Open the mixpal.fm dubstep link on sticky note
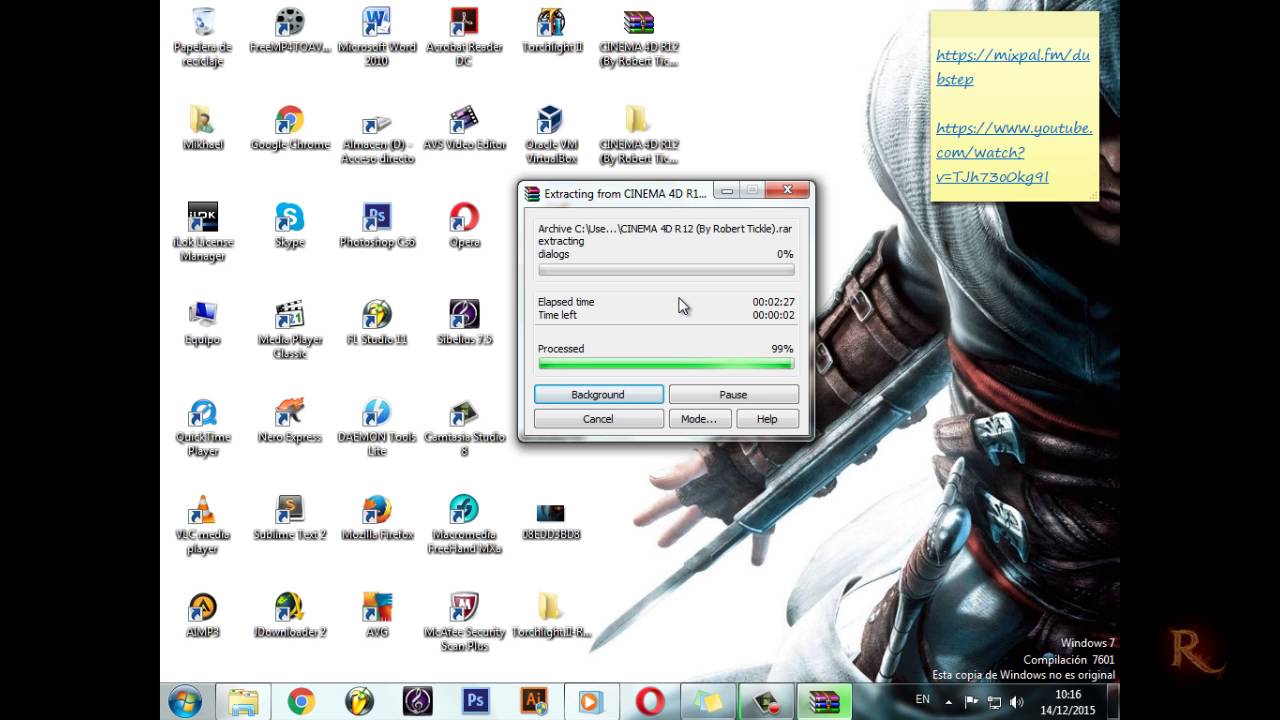The height and width of the screenshot is (720, 1280). [x=1012, y=67]
